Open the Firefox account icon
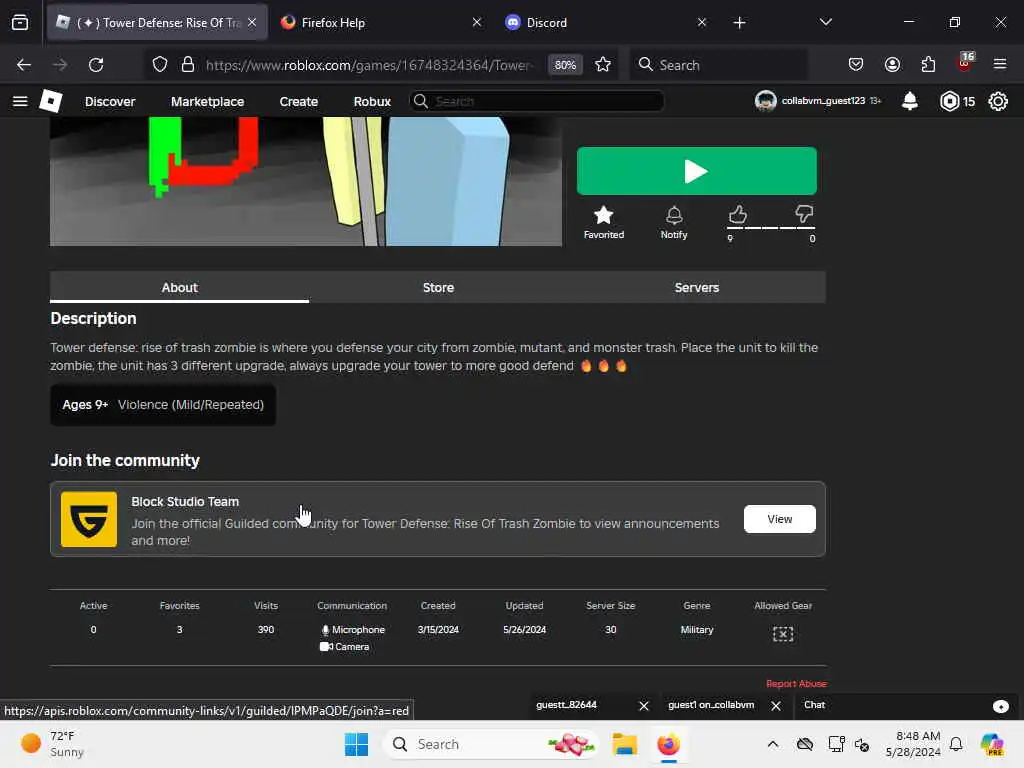 892,65
